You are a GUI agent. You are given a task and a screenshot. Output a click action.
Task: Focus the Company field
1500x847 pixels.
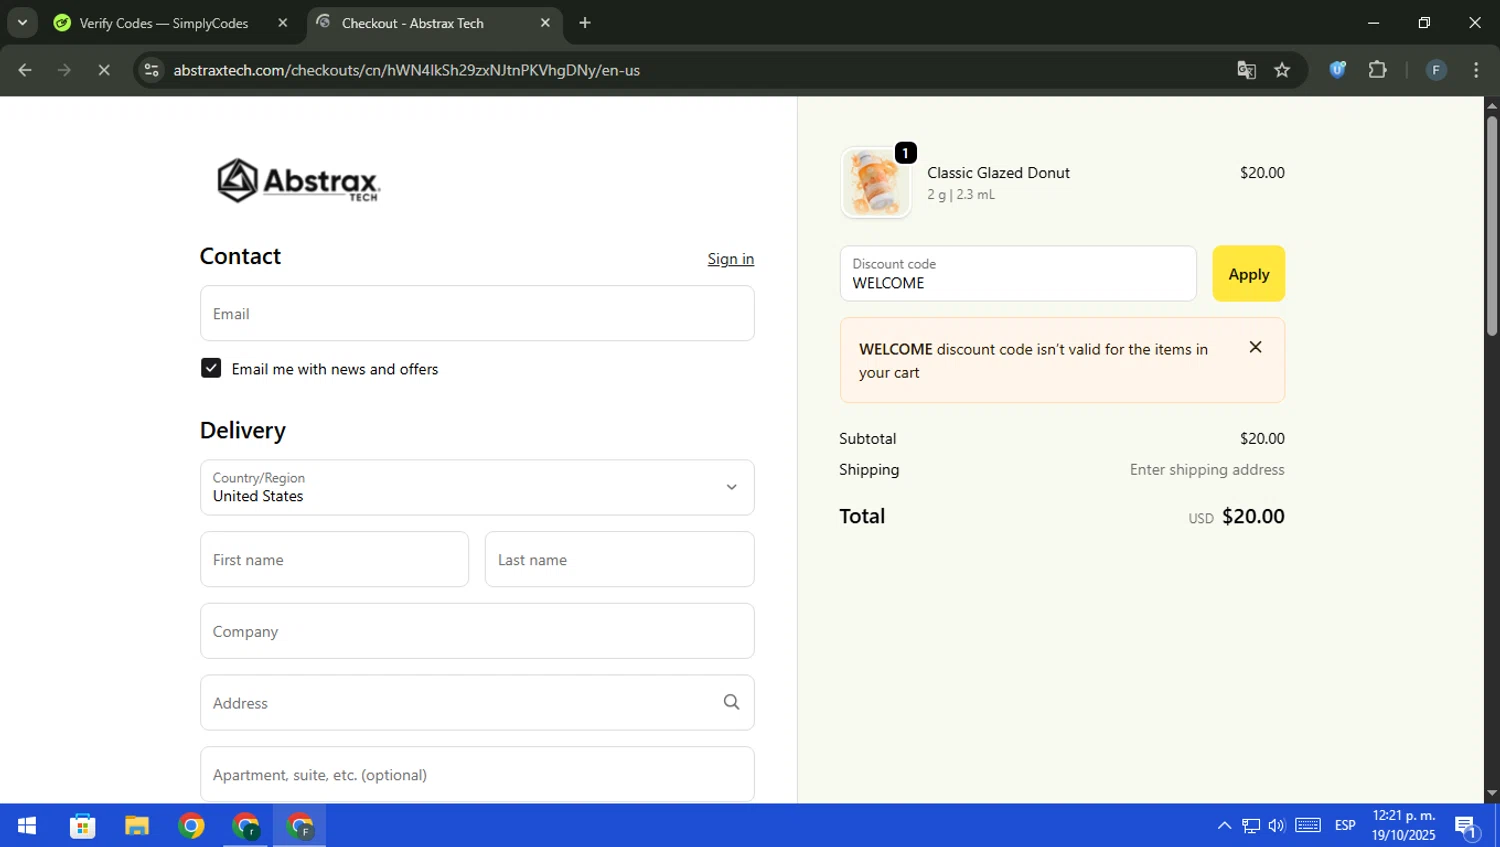[x=477, y=631]
